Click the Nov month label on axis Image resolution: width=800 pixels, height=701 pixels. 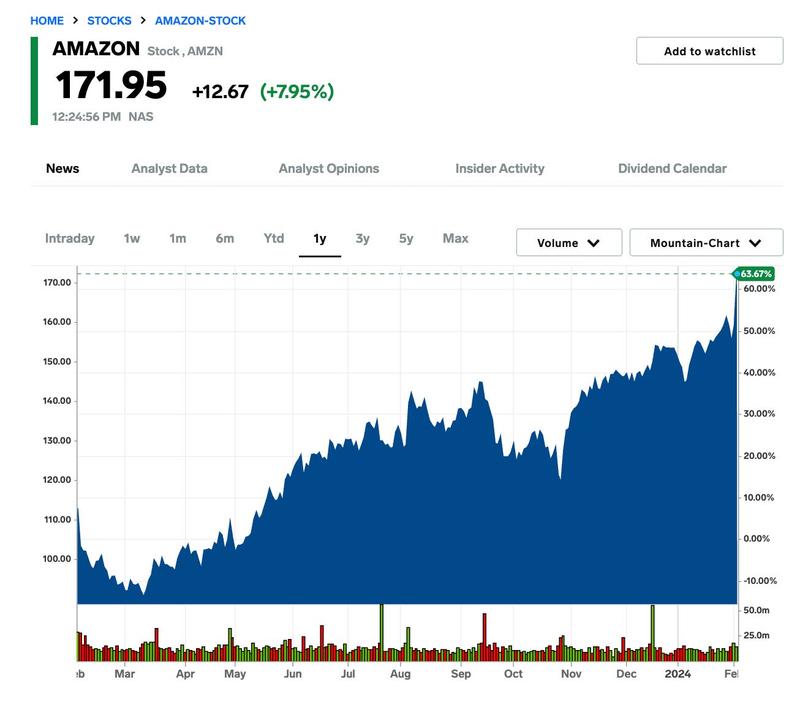tap(571, 674)
